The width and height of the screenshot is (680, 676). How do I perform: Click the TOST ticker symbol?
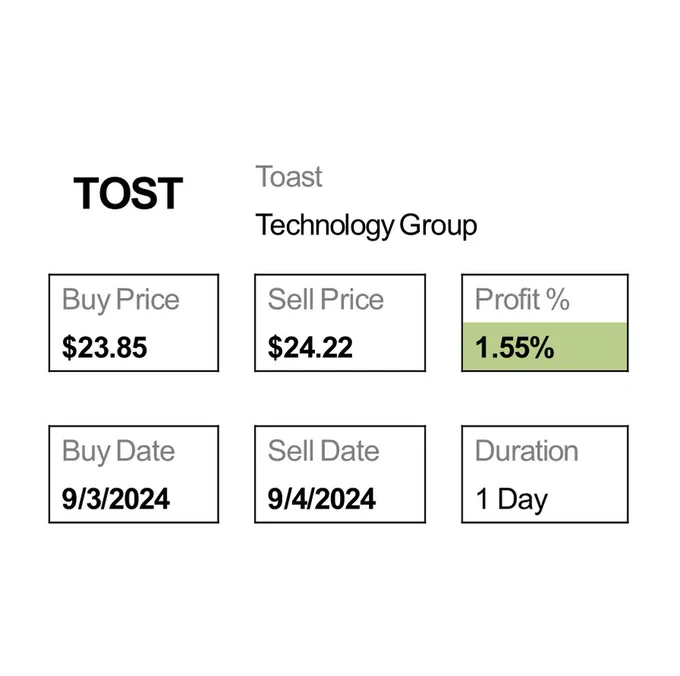(128, 193)
